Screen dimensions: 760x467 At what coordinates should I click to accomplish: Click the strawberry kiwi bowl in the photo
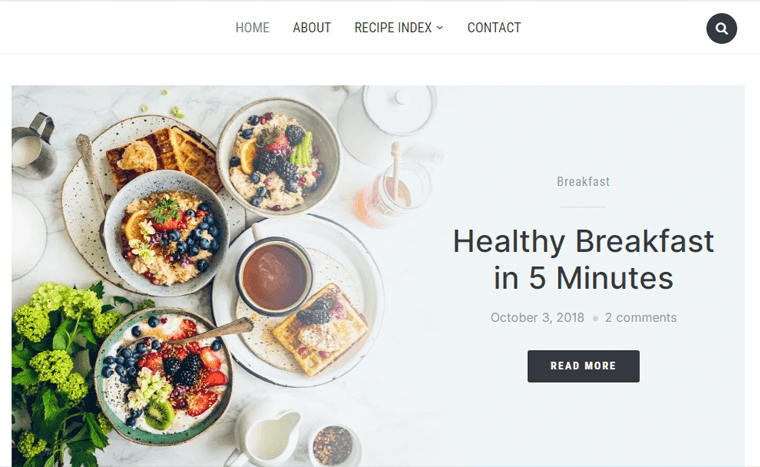[163, 376]
